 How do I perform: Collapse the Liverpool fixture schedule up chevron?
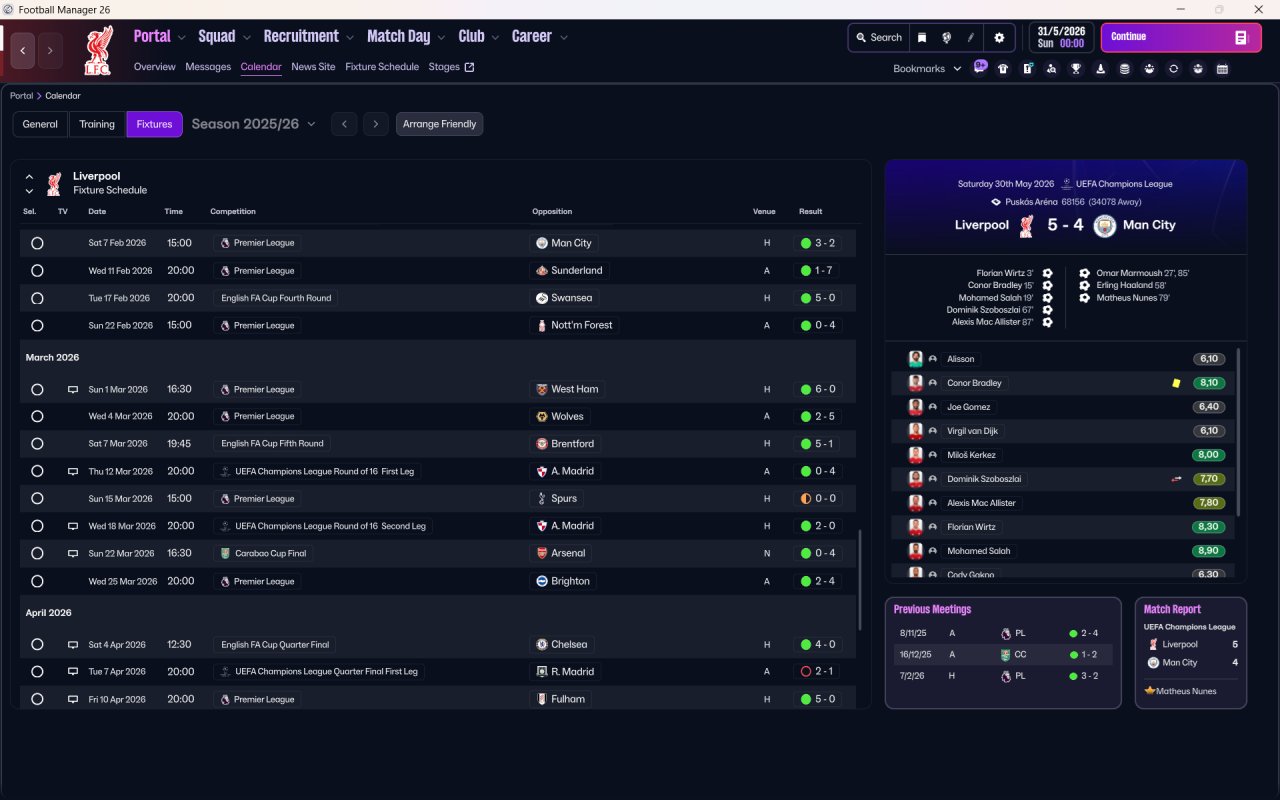tap(29, 176)
